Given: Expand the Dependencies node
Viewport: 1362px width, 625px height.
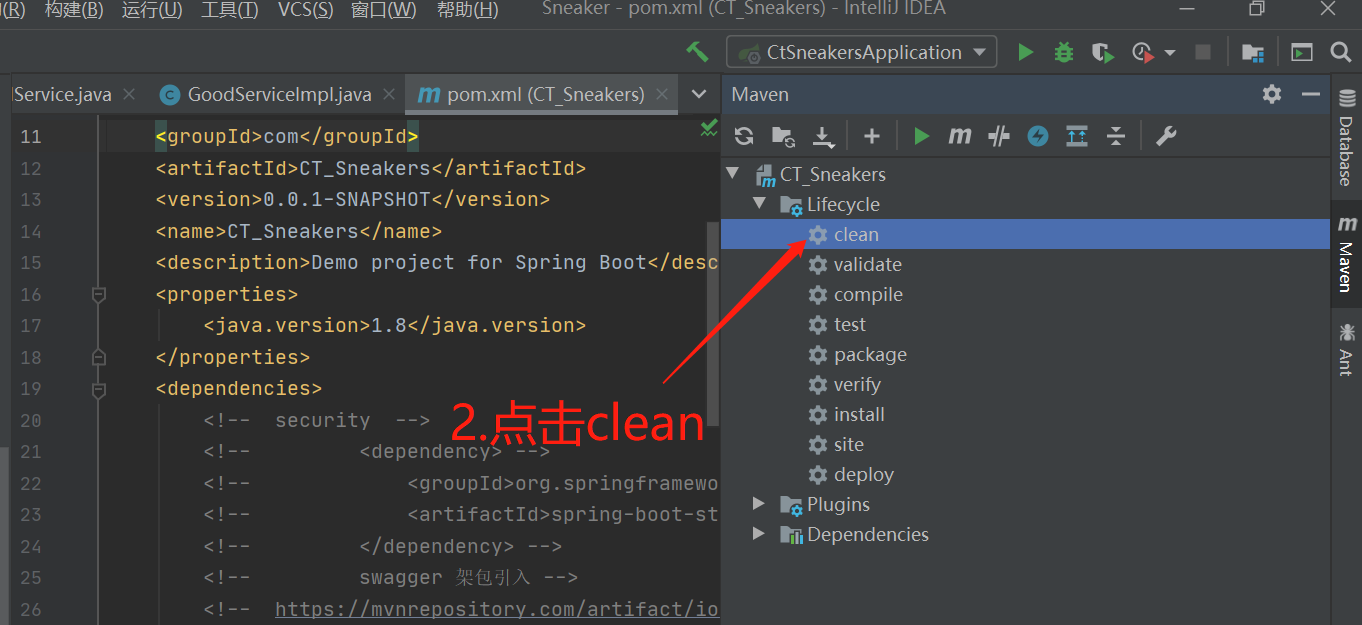Looking at the screenshot, I should pyautogui.click(x=759, y=534).
